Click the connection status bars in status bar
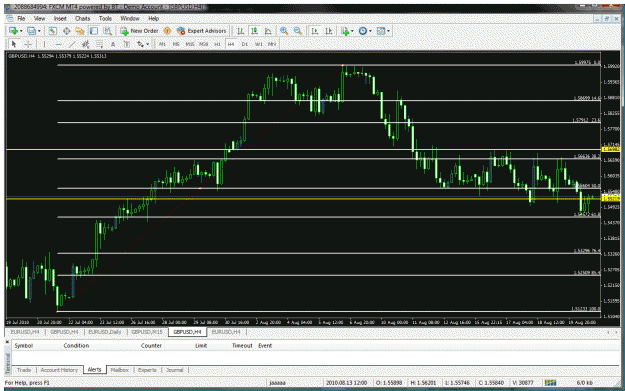The width and height of the screenshot is (625, 391). (x=550, y=383)
